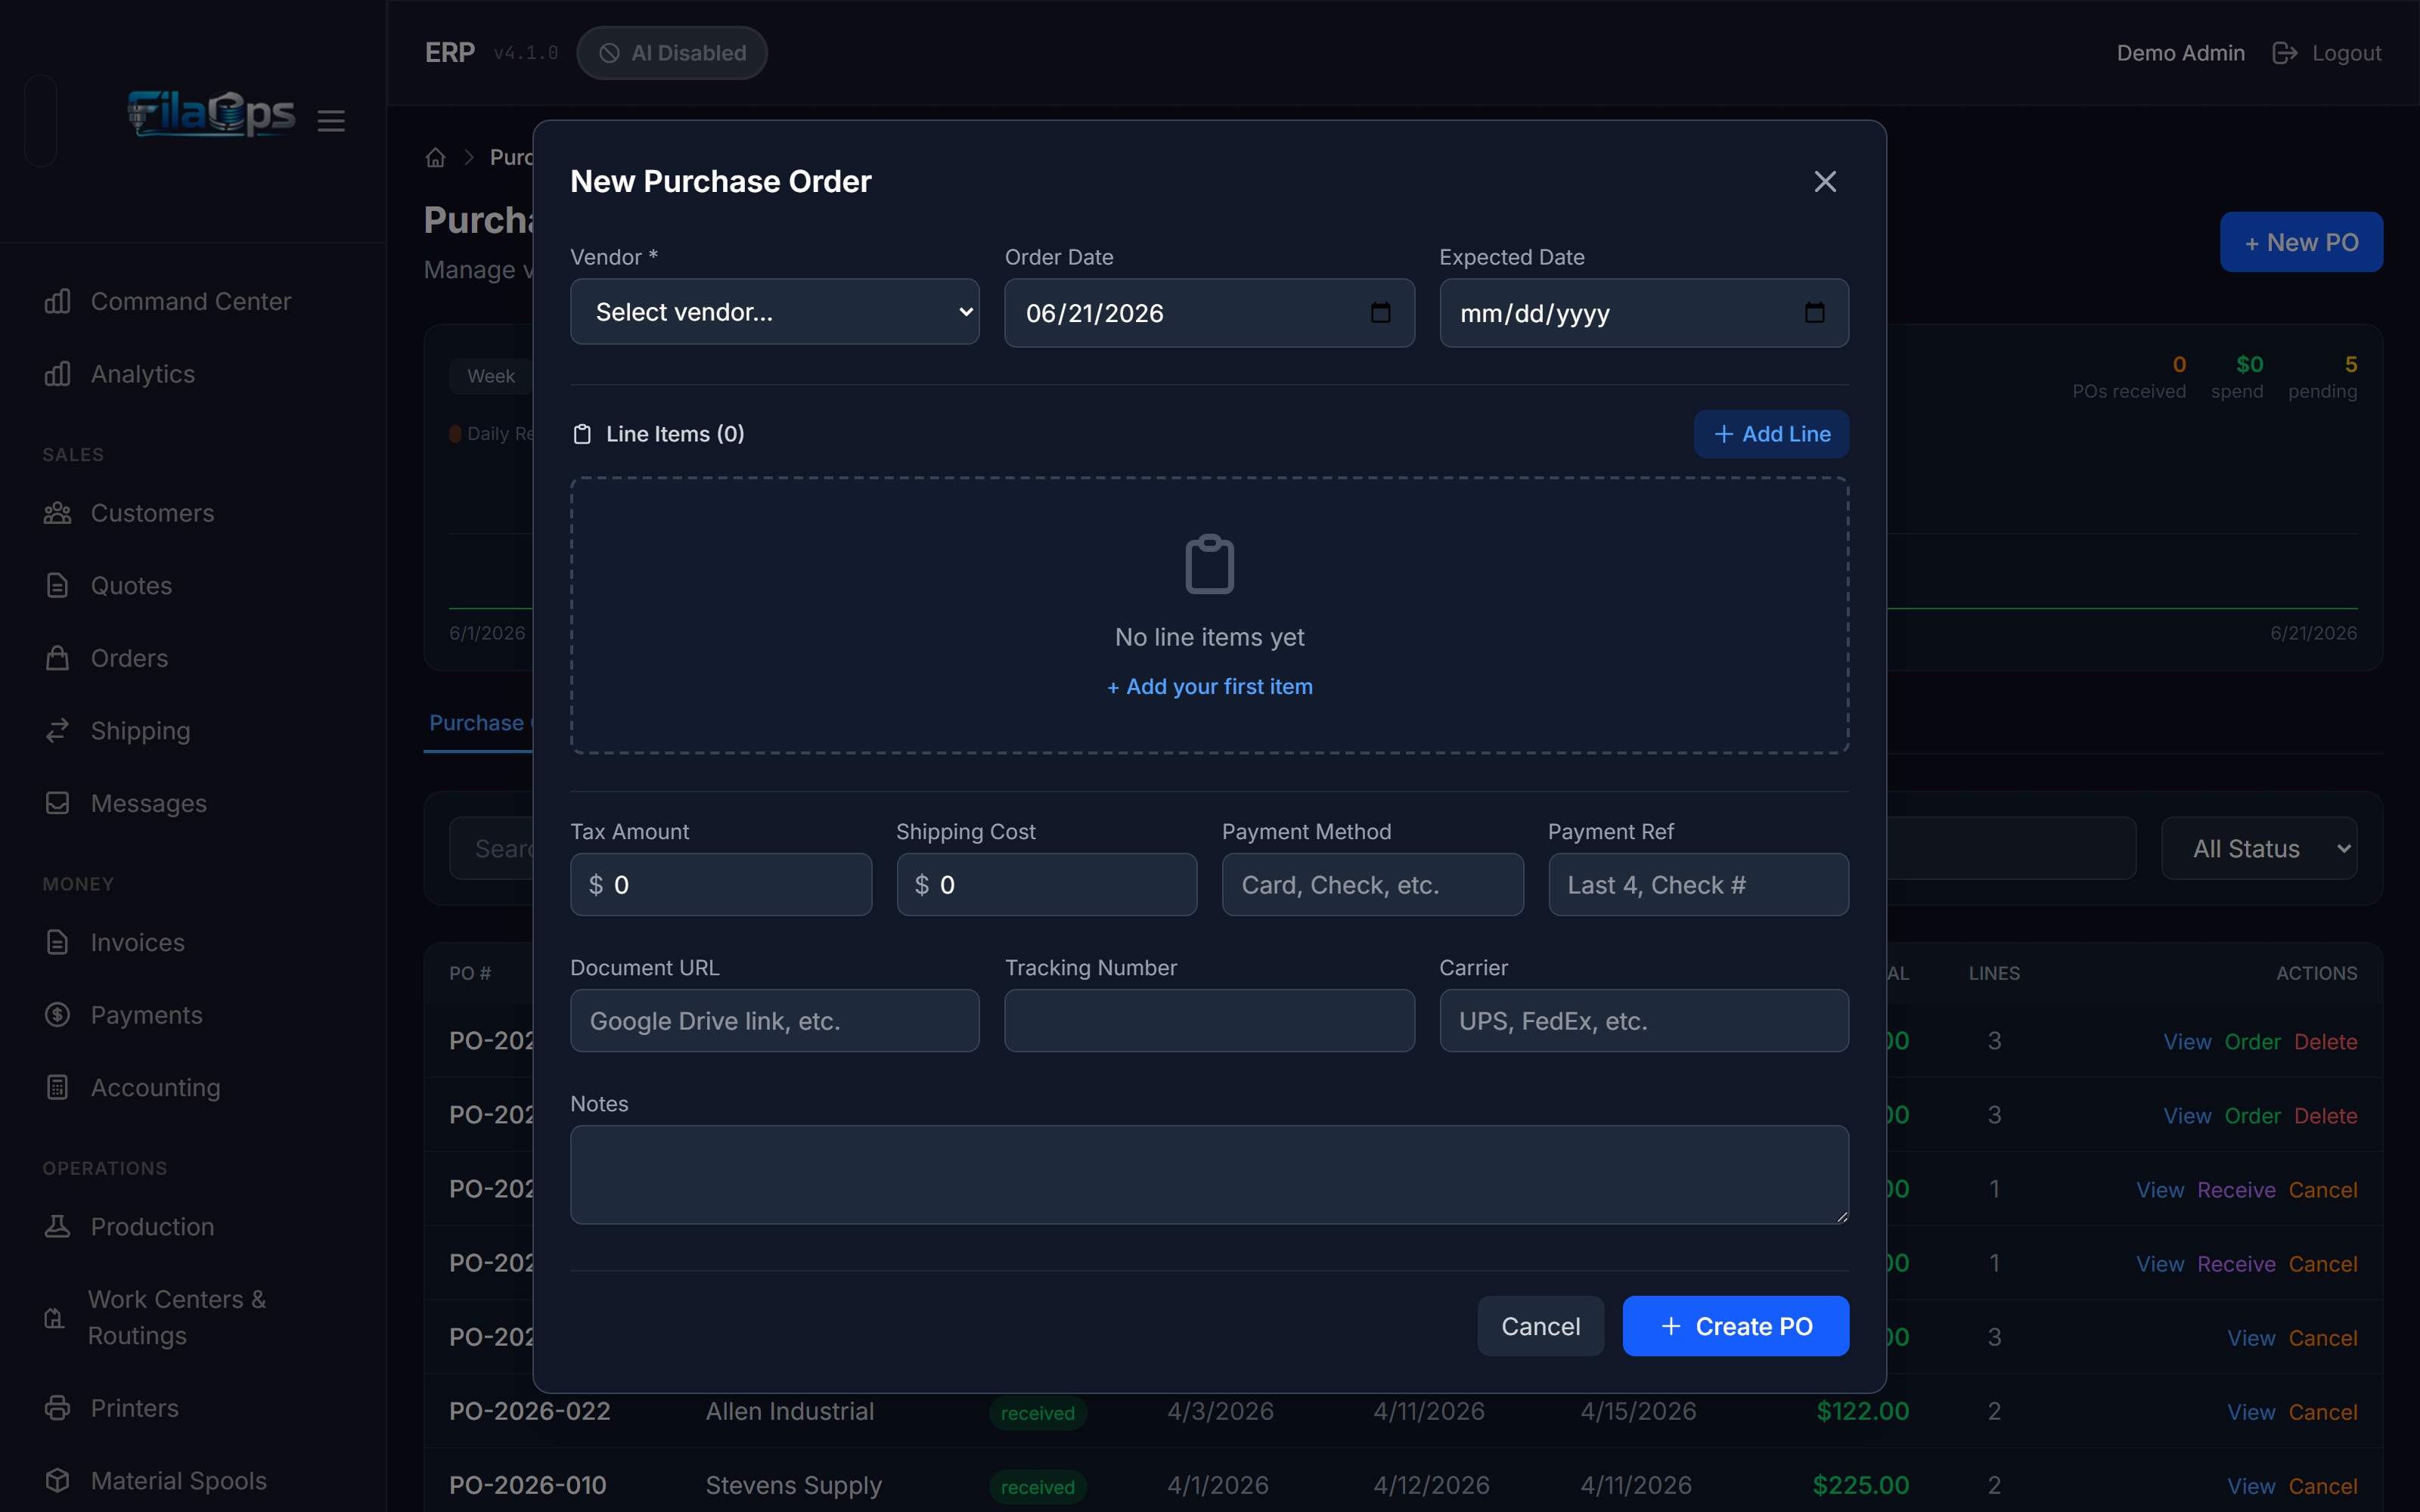Open Material Spools in the sidebar
Screen dimensions: 2420x1512
pyautogui.click(x=178, y=1480)
